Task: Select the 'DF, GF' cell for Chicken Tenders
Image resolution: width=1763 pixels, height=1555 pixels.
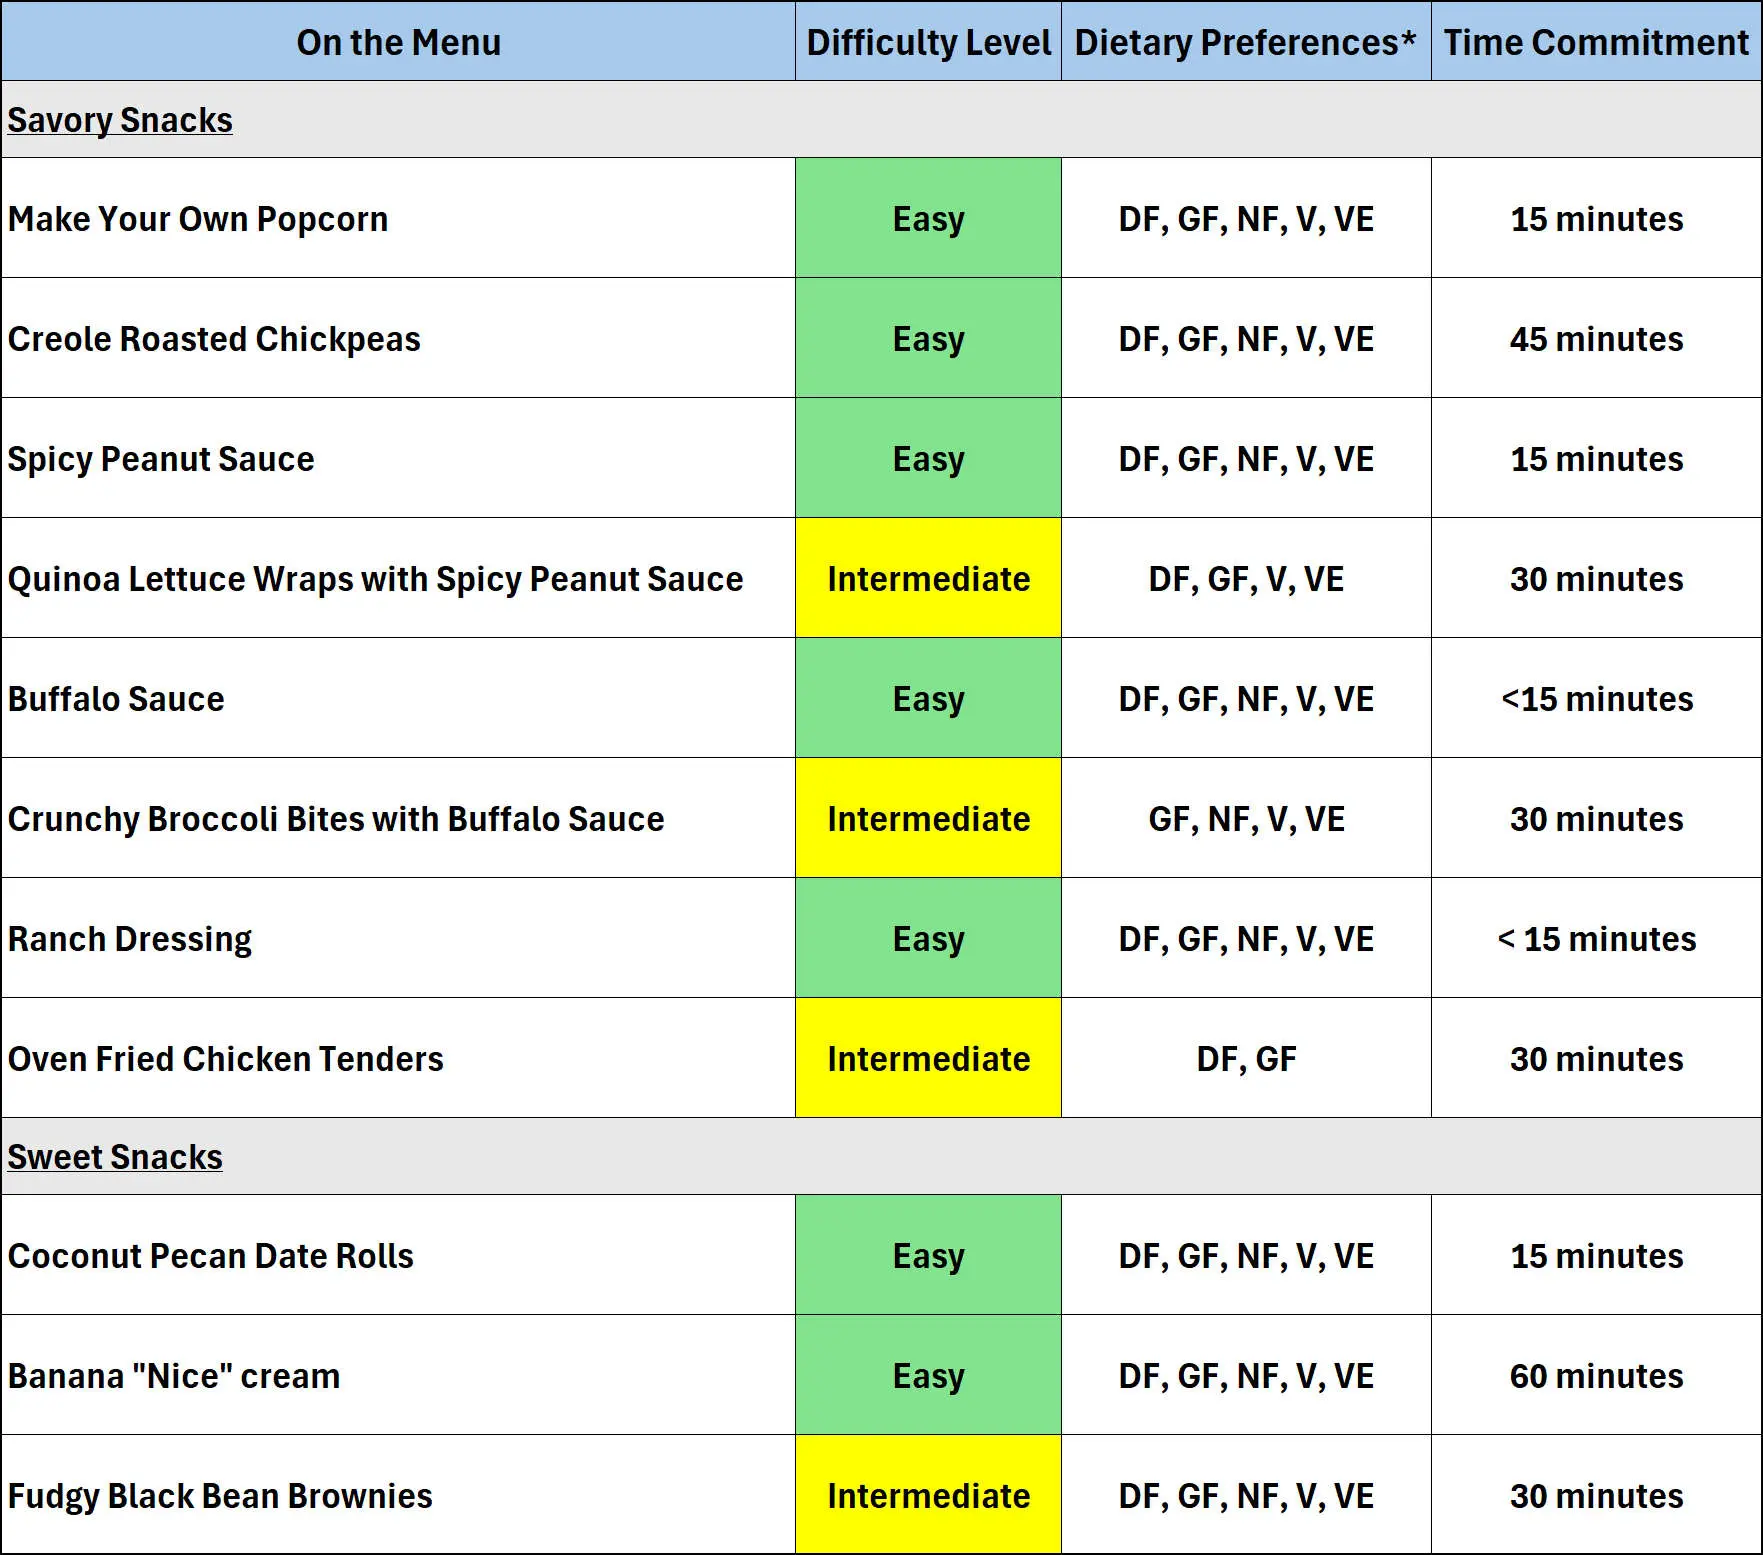Action: pos(1246,1058)
